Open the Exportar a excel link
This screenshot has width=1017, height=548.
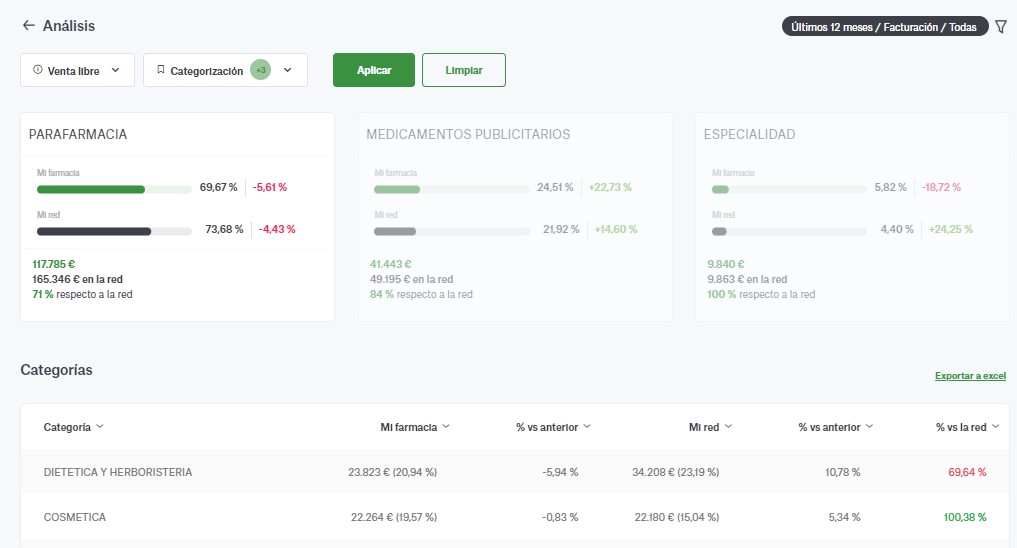coord(970,375)
